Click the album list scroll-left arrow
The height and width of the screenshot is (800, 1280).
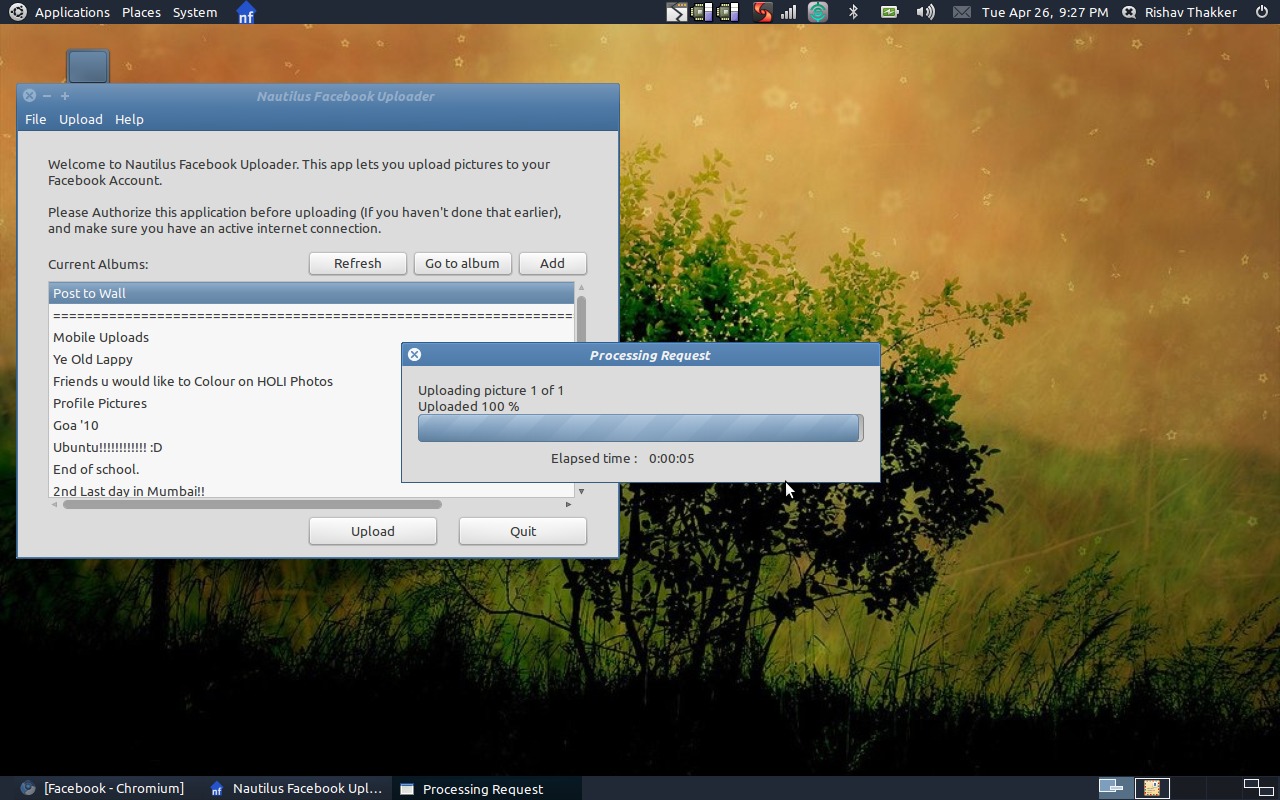pyautogui.click(x=55, y=504)
